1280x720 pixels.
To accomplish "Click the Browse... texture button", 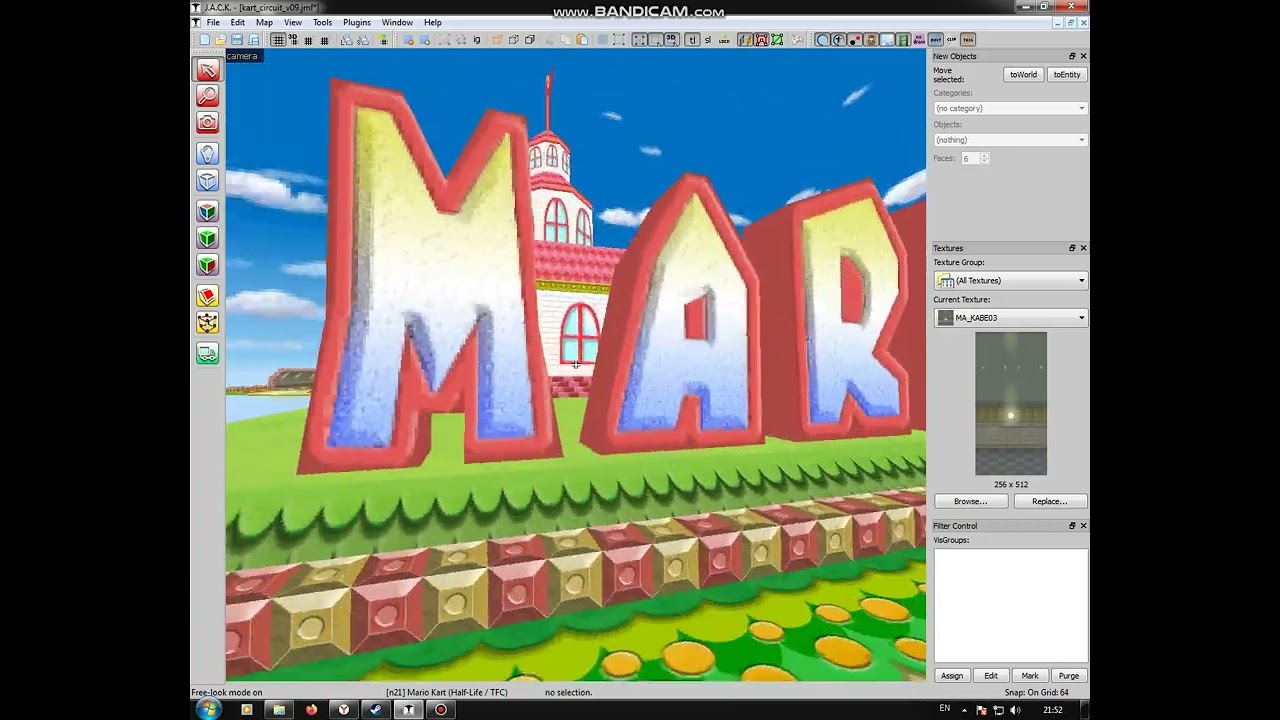I will [x=970, y=501].
